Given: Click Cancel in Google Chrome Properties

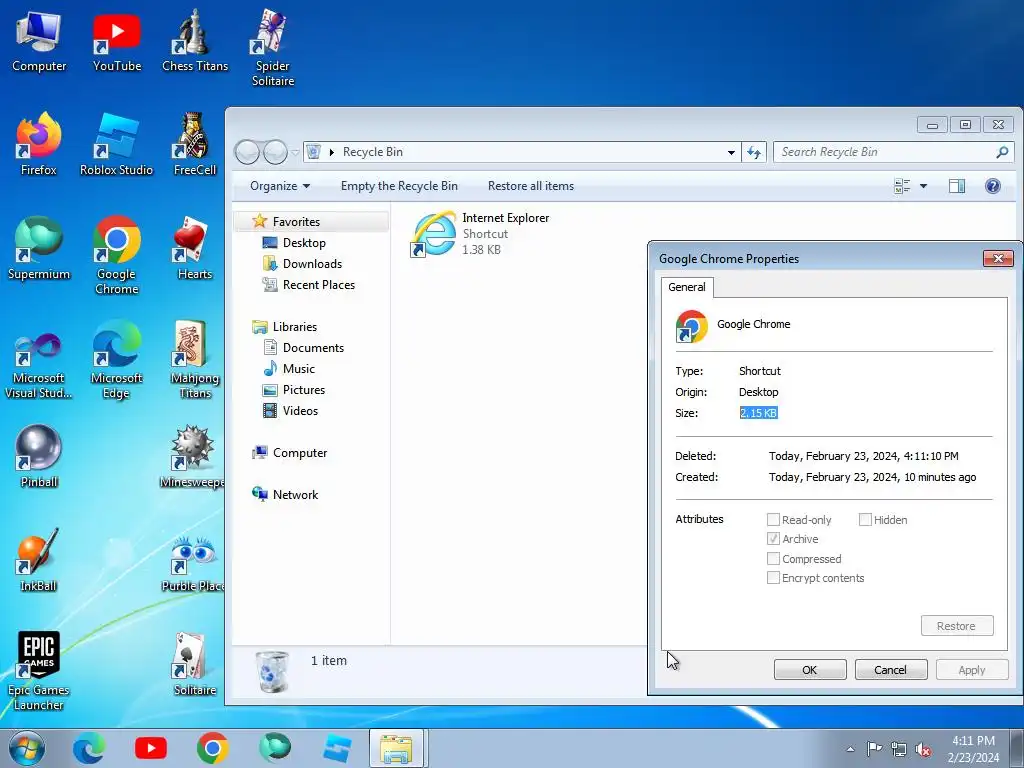Looking at the screenshot, I should (x=891, y=670).
